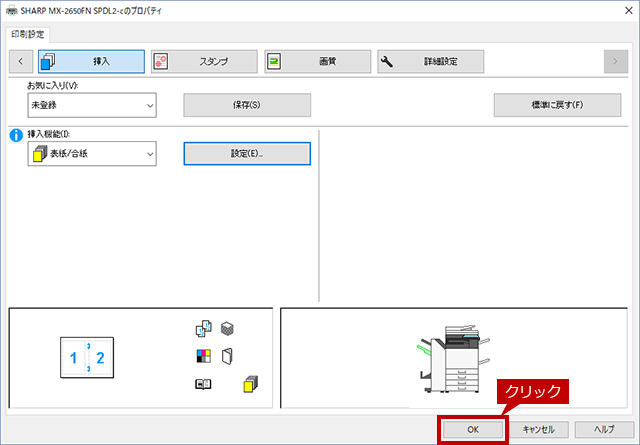The height and width of the screenshot is (445, 640).
Task: Click the blue information icon
Action: coord(16,135)
